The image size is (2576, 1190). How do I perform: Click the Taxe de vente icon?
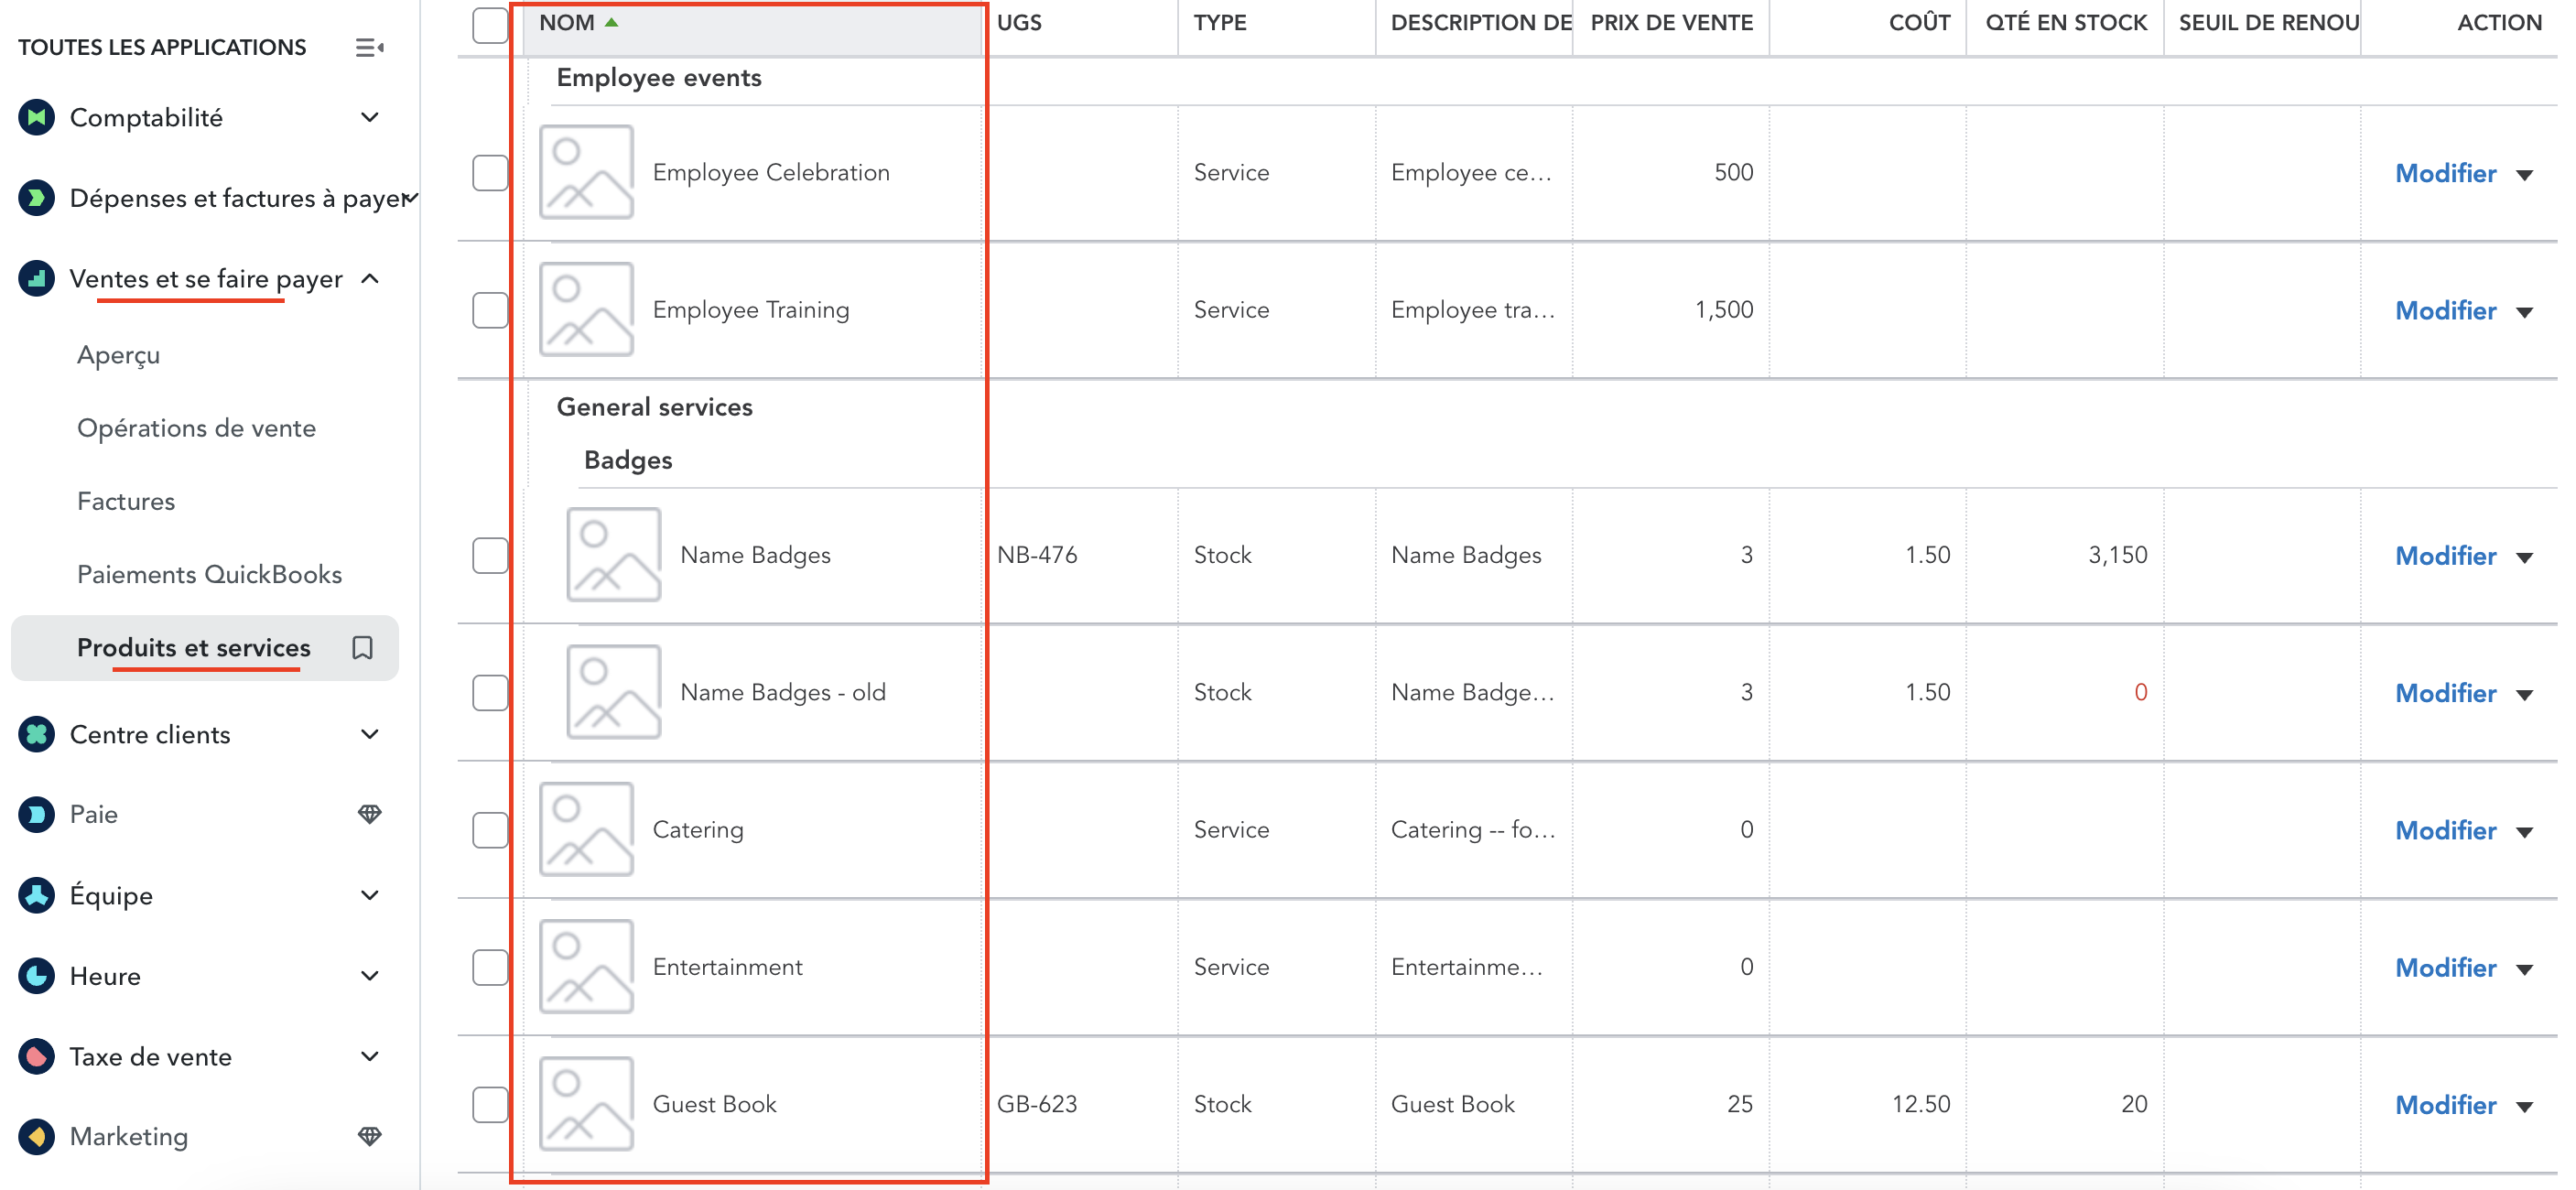[37, 1057]
